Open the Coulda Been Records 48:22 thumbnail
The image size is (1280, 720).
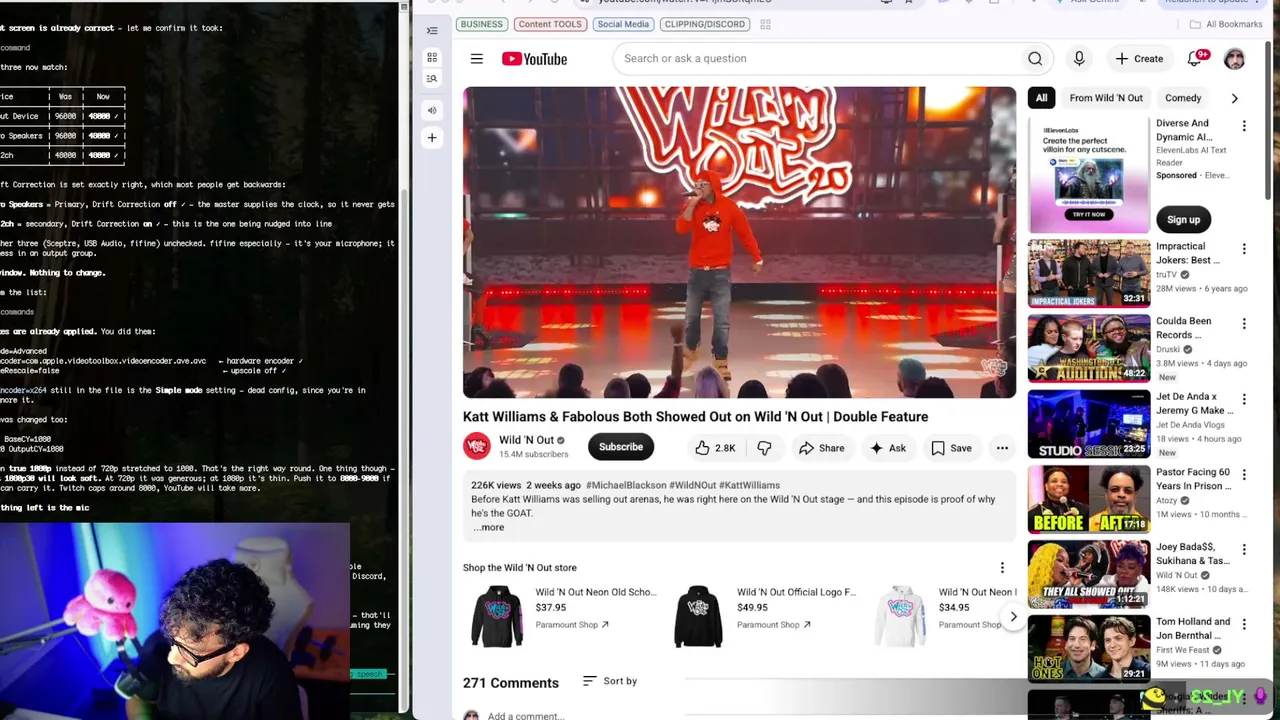(1089, 348)
